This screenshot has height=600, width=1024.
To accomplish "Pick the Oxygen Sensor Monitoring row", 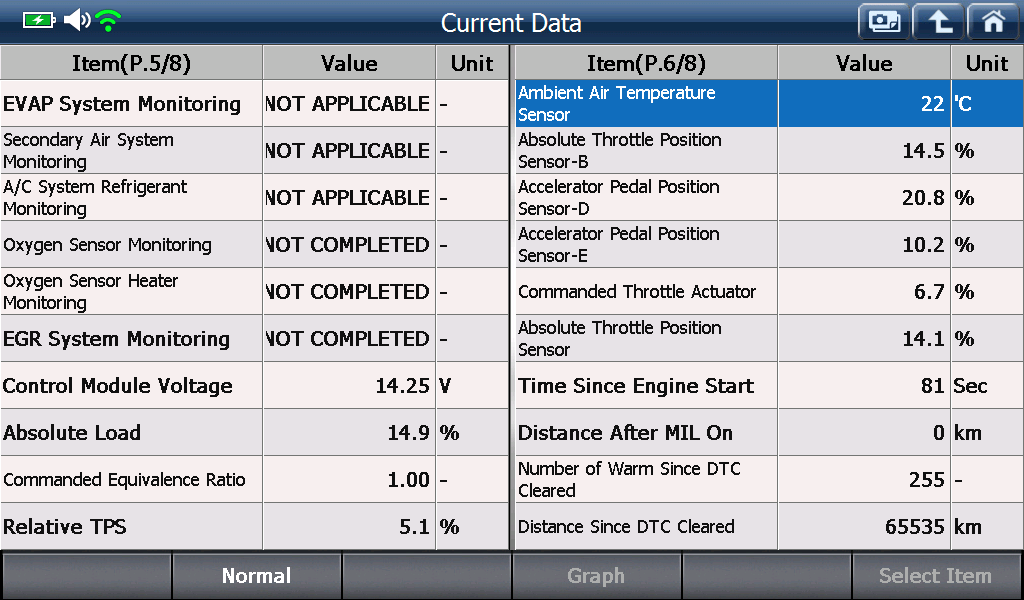I will pos(254,244).
